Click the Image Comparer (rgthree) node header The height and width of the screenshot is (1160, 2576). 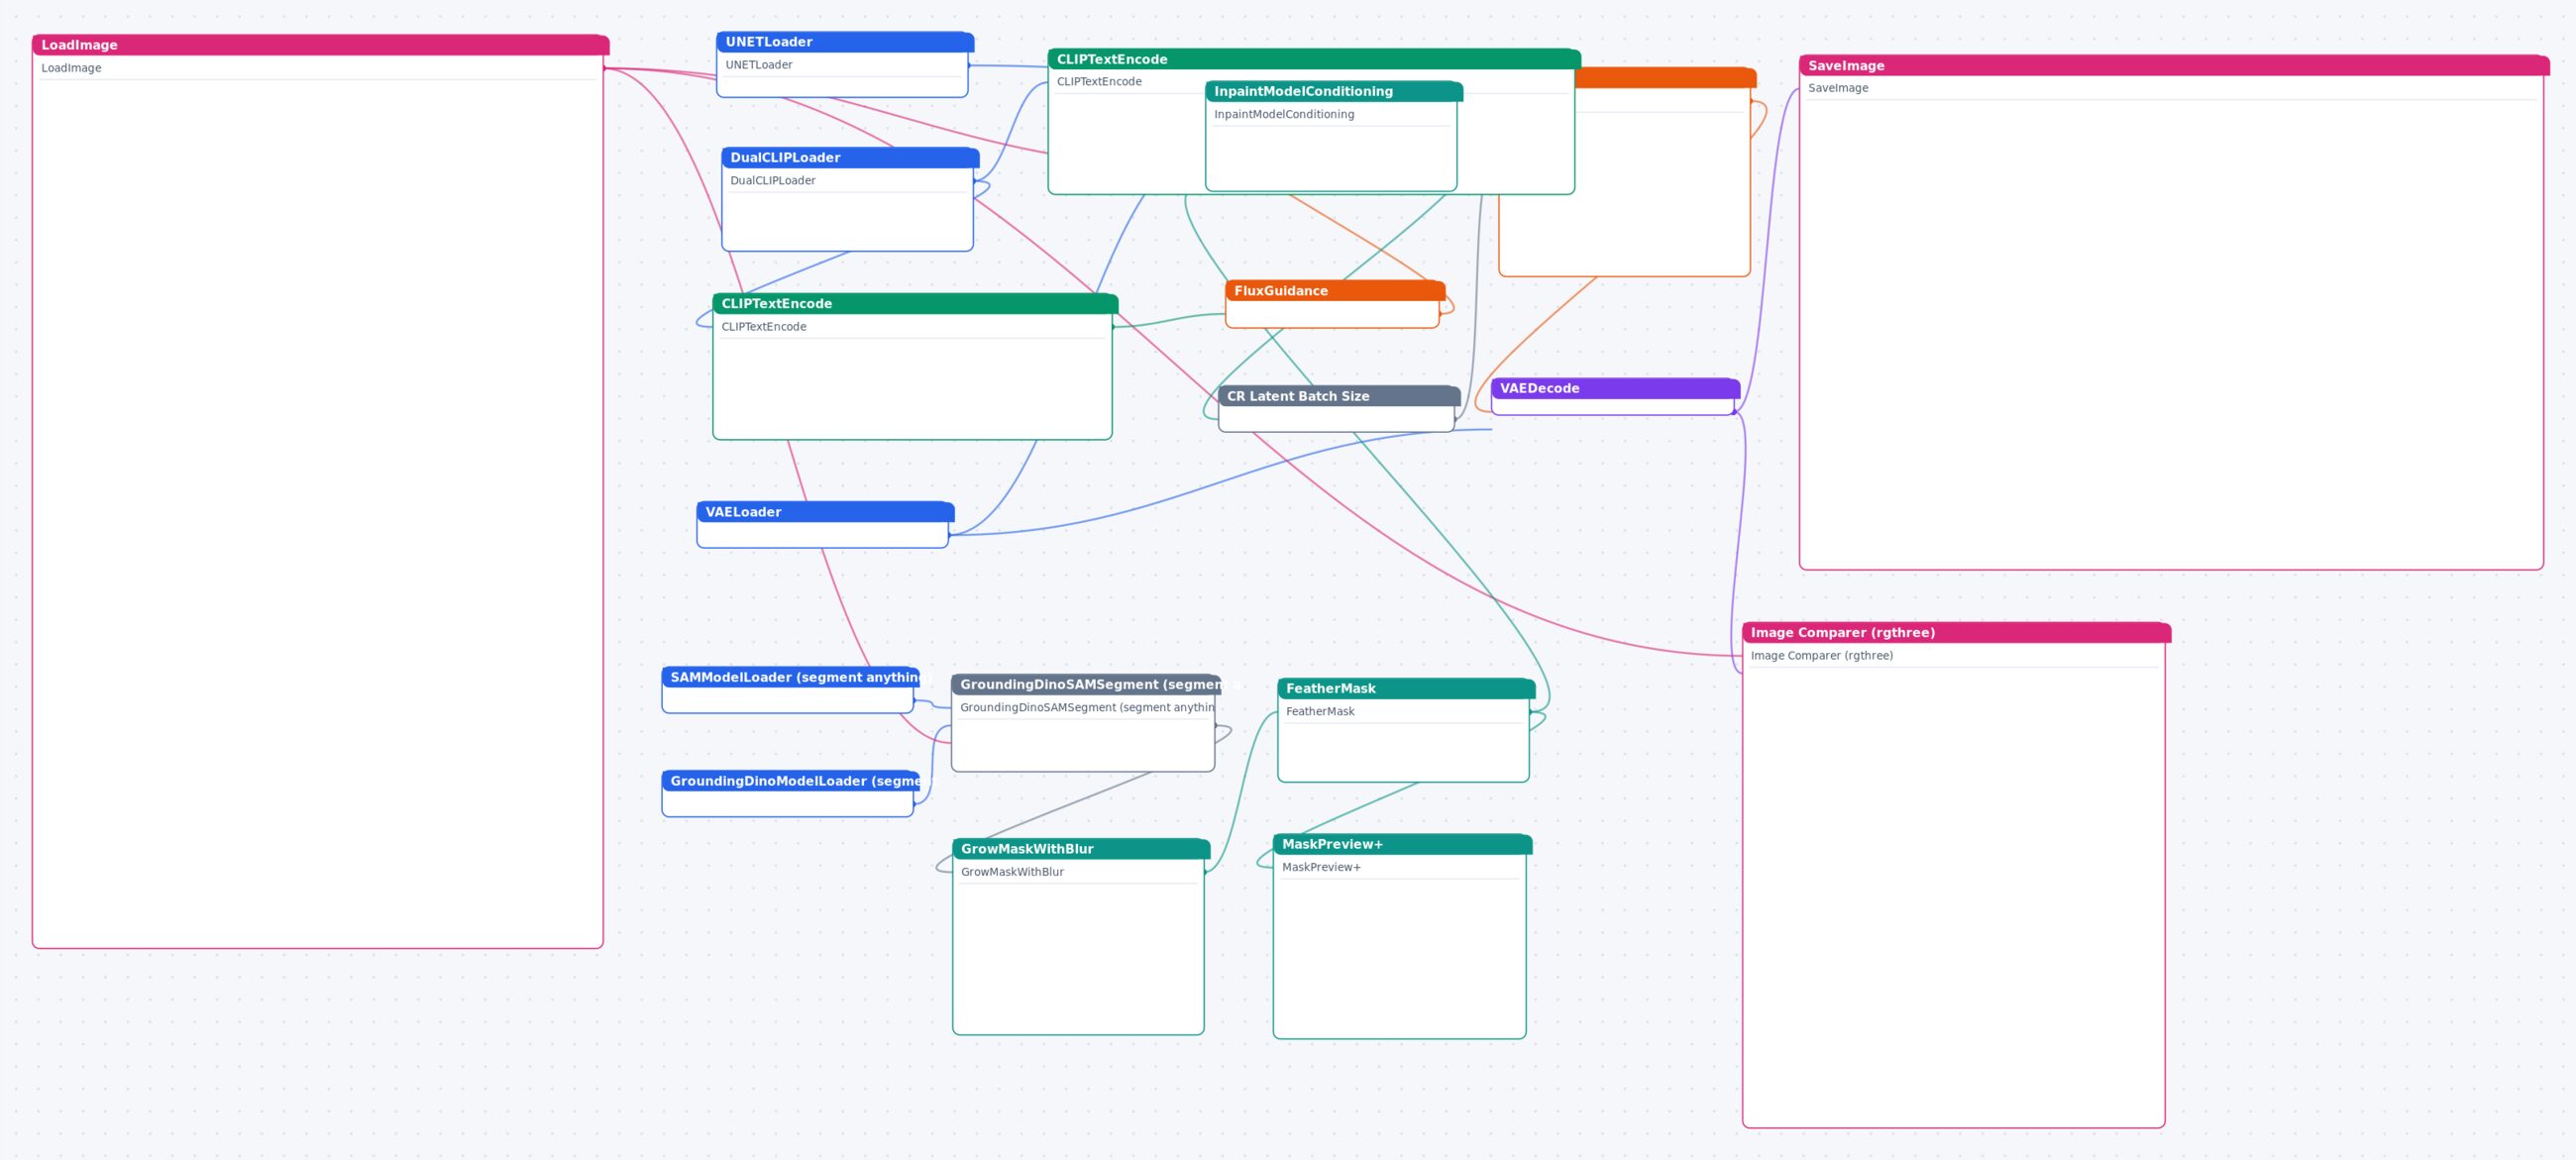point(1956,633)
